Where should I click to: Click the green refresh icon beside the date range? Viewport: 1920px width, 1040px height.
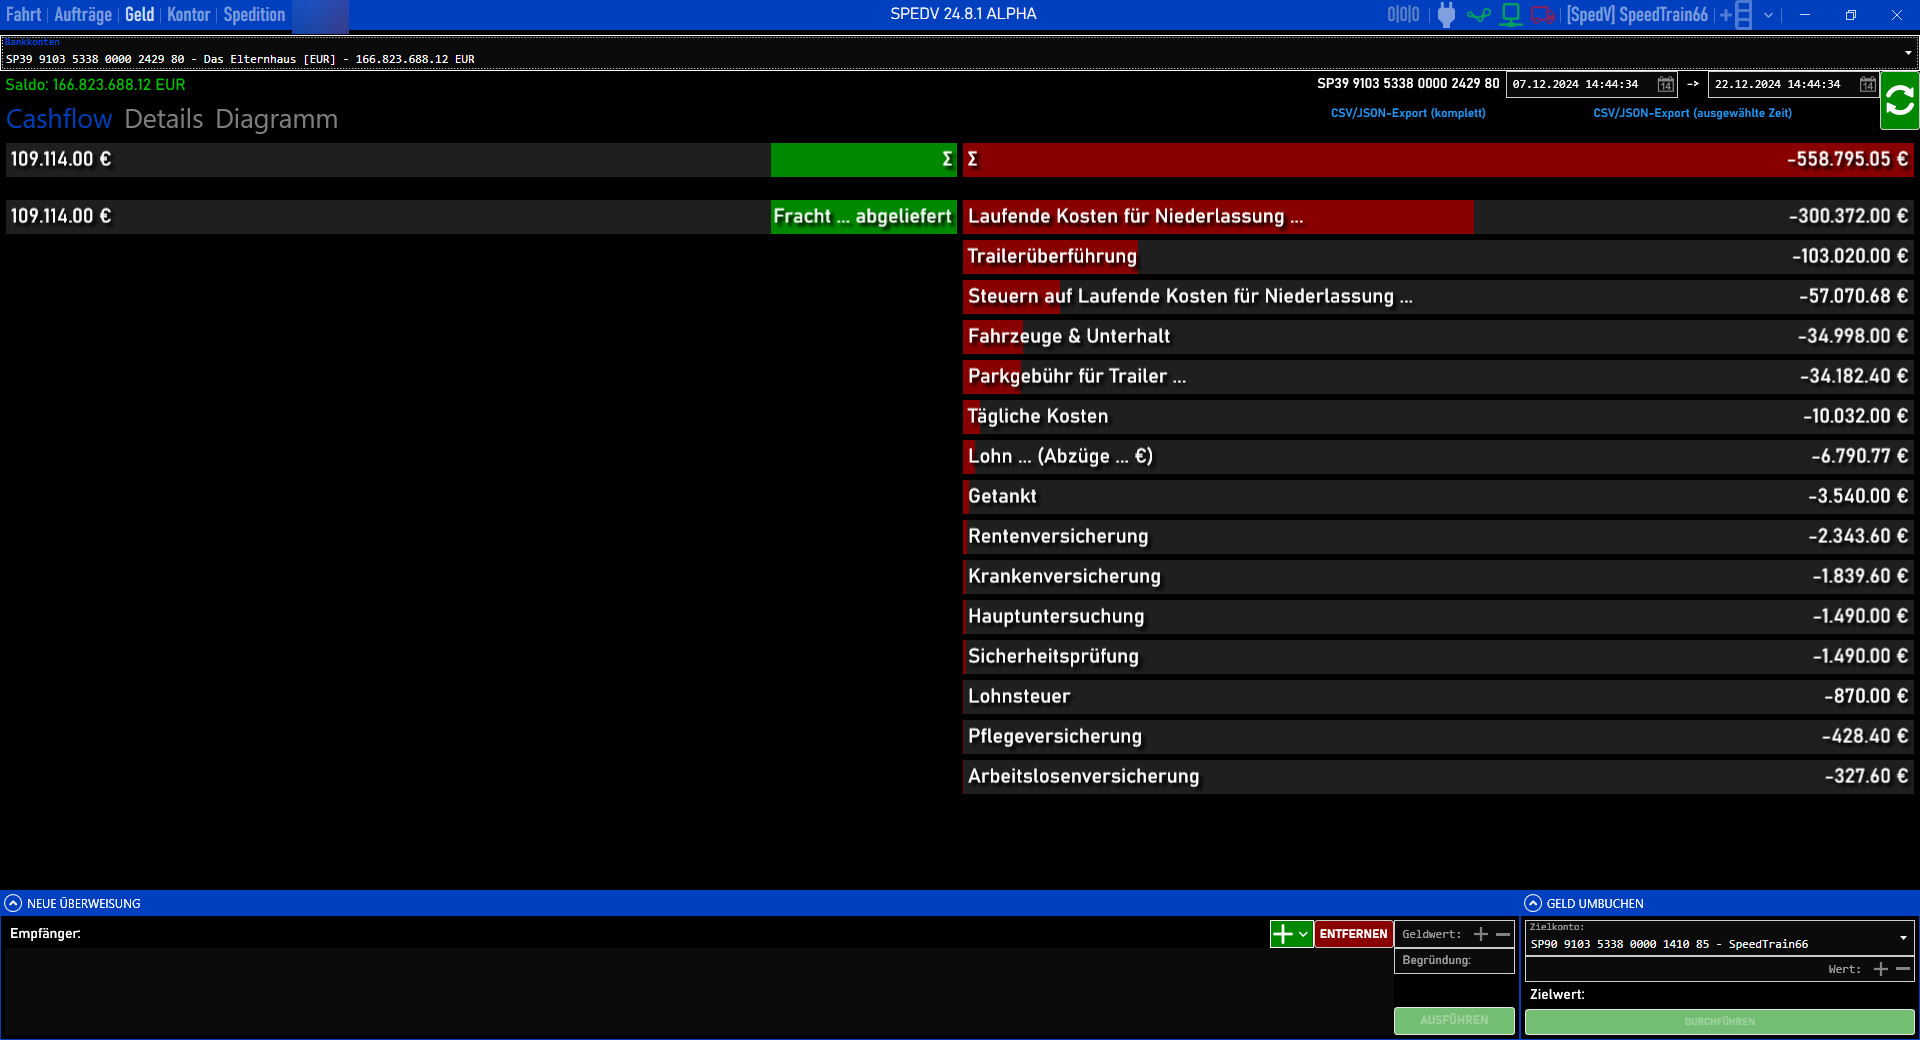coord(1899,100)
